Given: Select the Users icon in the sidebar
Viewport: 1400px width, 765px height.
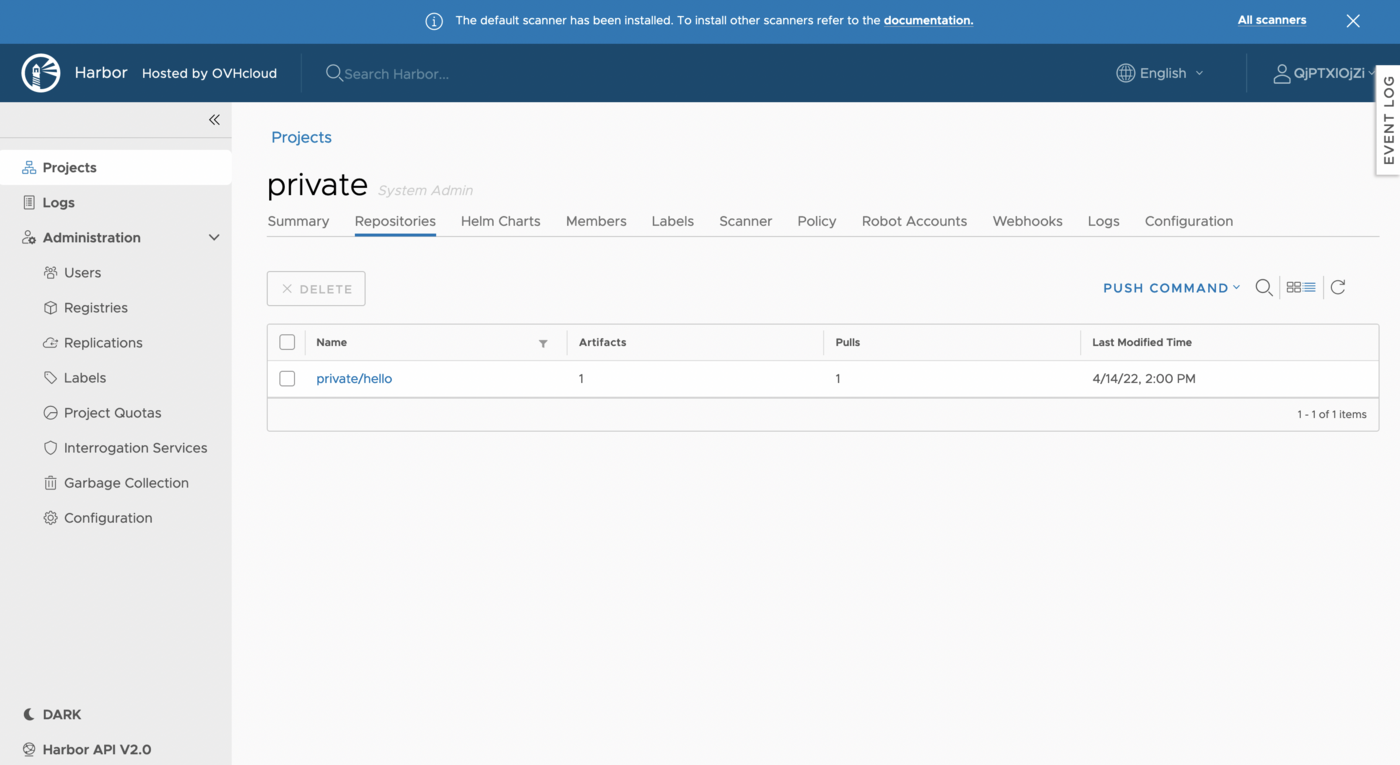Looking at the screenshot, I should coord(50,272).
